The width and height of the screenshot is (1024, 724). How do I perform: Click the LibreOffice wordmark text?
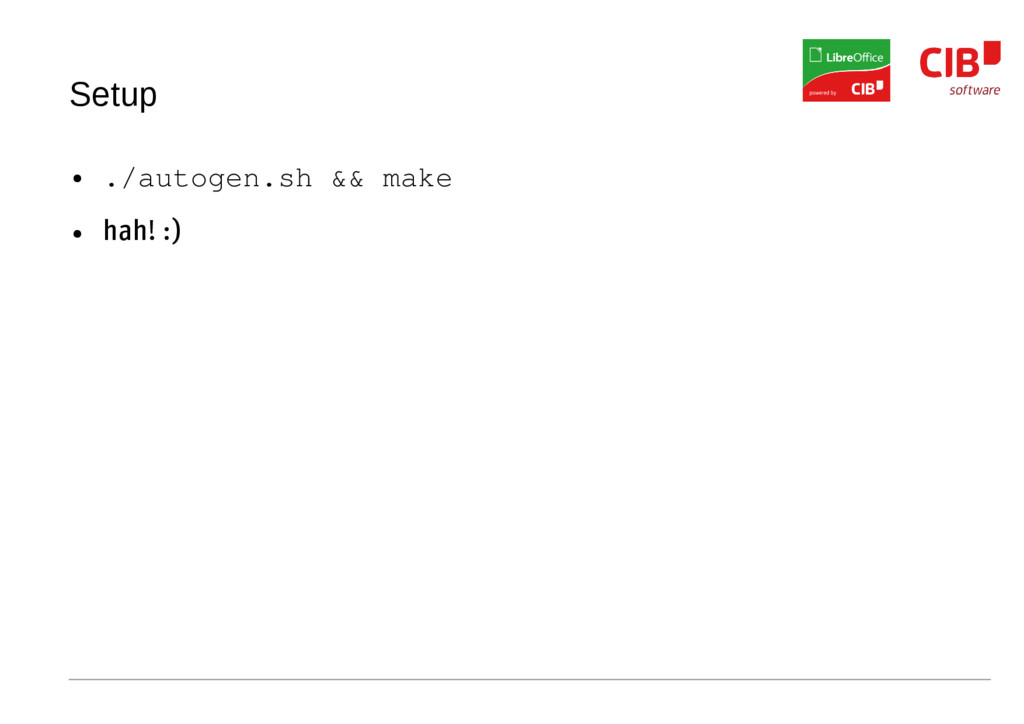854,57
